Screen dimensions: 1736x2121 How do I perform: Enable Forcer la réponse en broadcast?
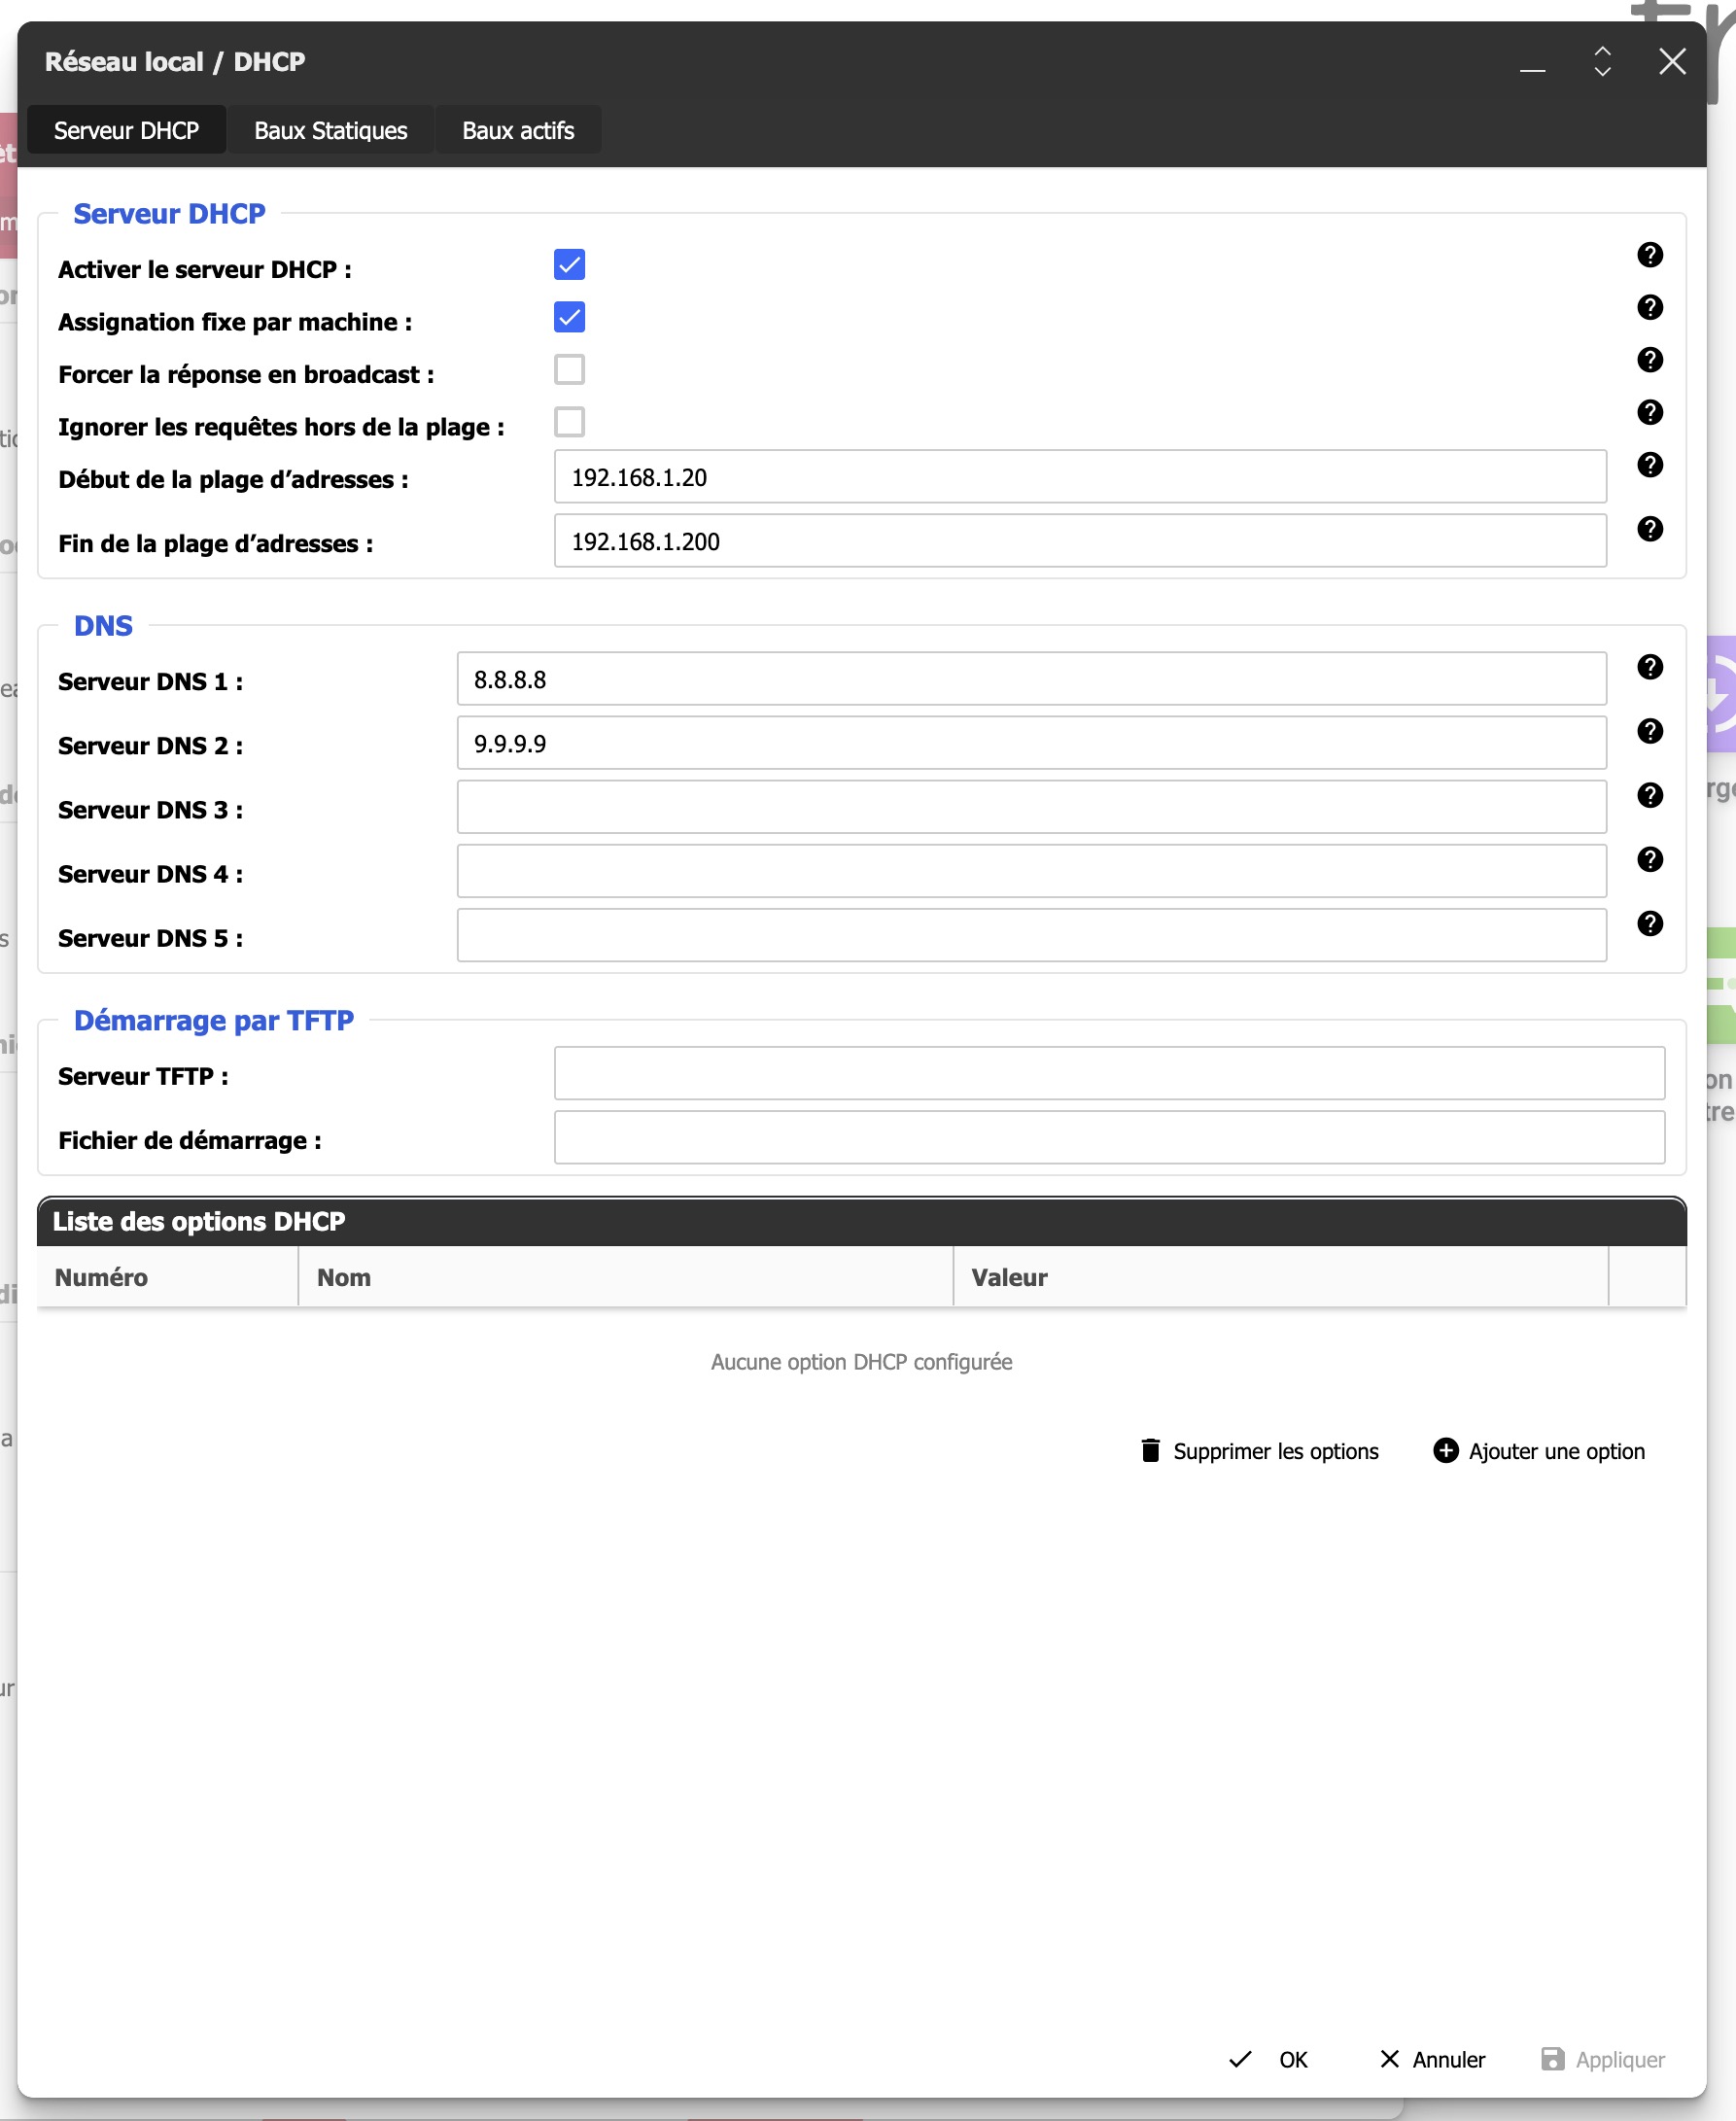[x=569, y=370]
